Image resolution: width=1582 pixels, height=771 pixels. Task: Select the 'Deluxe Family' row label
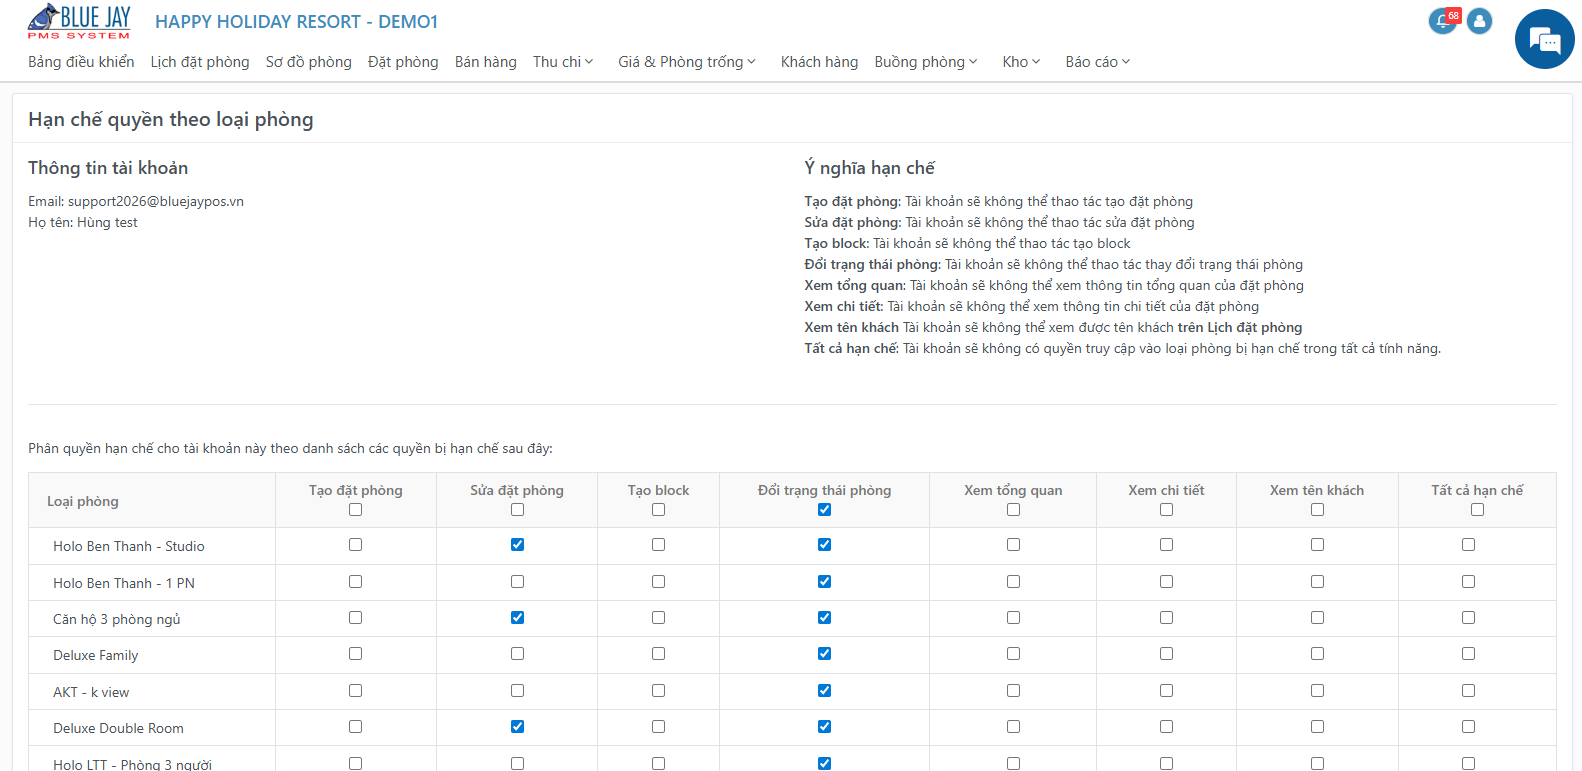[96, 655]
